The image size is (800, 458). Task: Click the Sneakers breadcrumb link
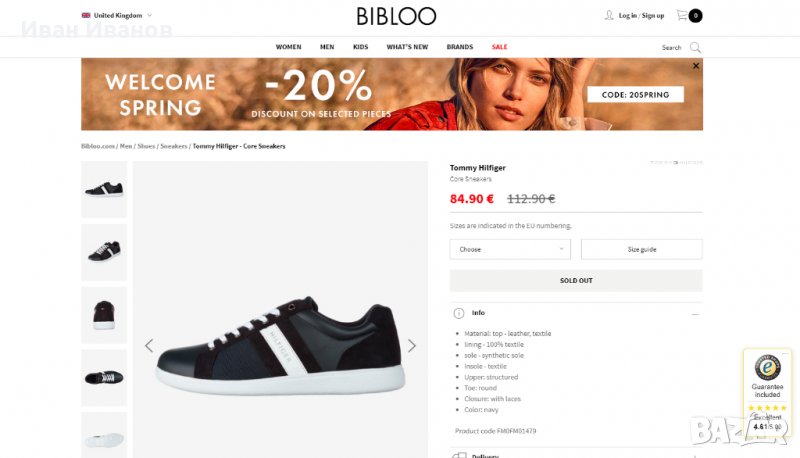[x=174, y=146]
